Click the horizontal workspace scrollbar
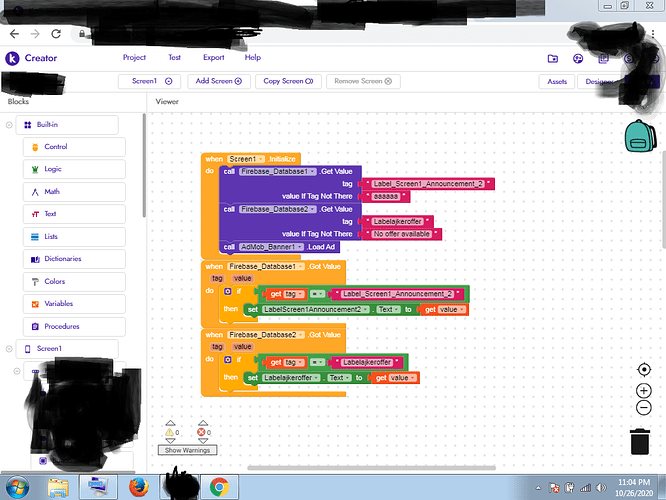666x500 pixels. click(x=371, y=468)
